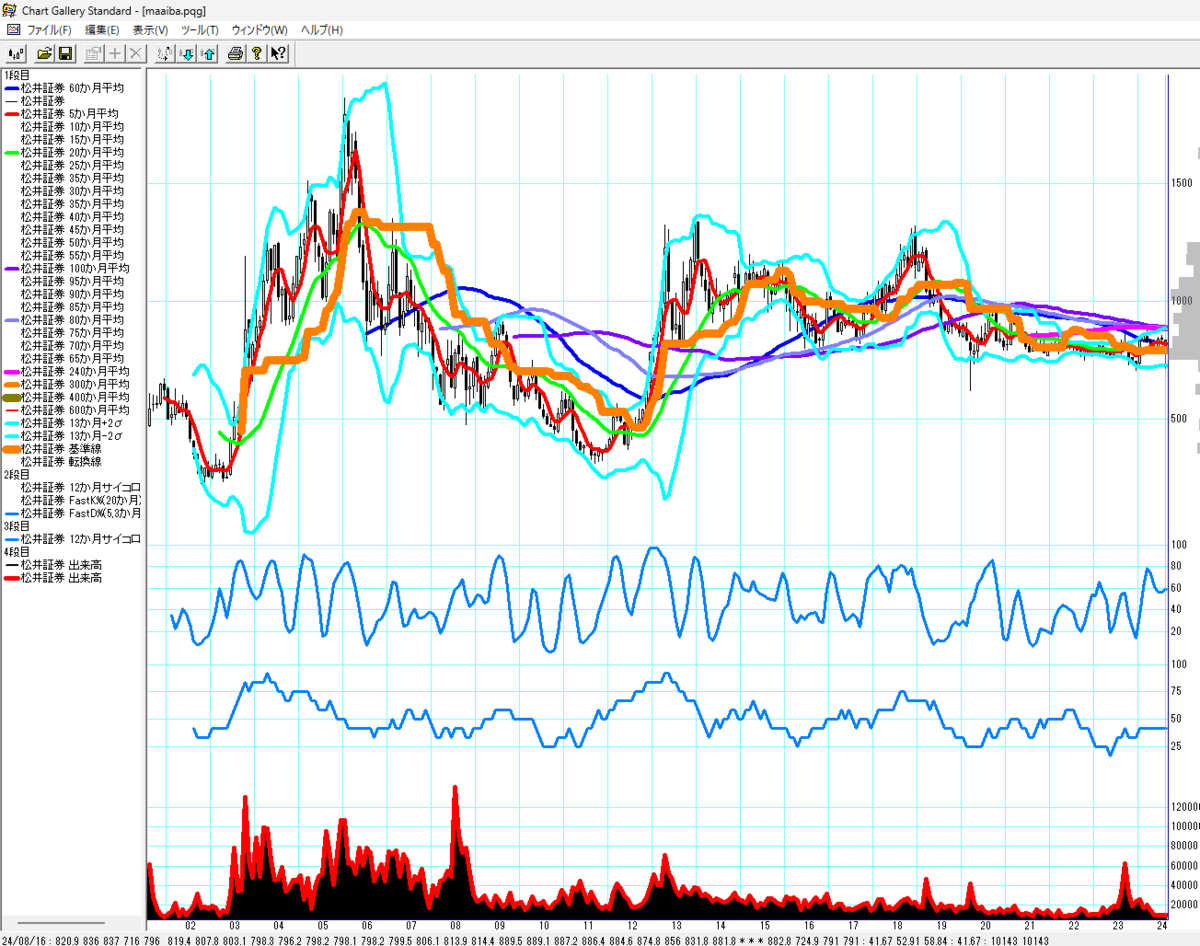This screenshot has width=1200, height=946.
Task: Click the greyed-out X delete icon
Action: click(x=135, y=53)
